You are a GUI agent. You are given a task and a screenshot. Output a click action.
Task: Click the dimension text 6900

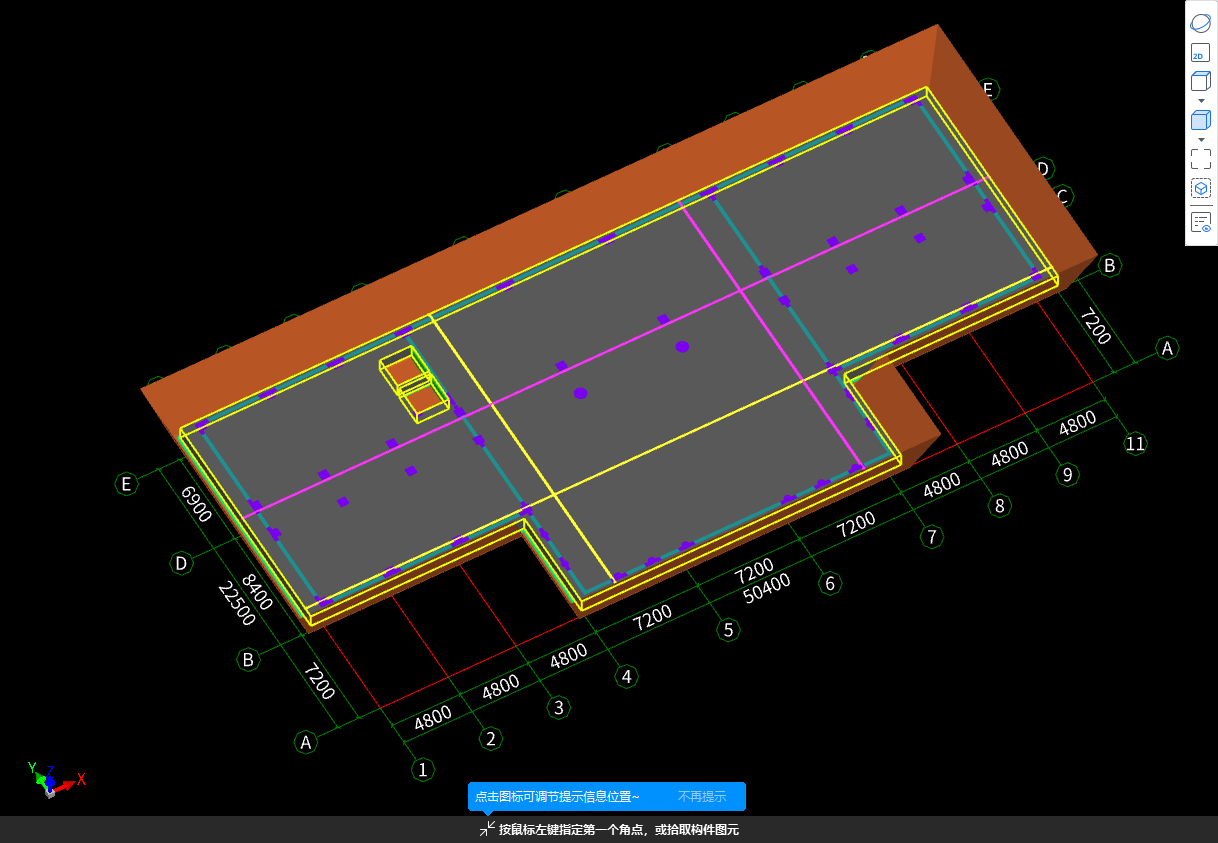click(x=196, y=504)
